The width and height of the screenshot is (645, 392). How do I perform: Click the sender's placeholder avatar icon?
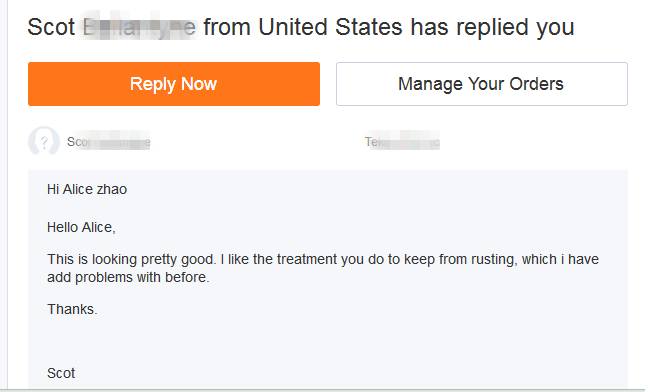point(44,141)
